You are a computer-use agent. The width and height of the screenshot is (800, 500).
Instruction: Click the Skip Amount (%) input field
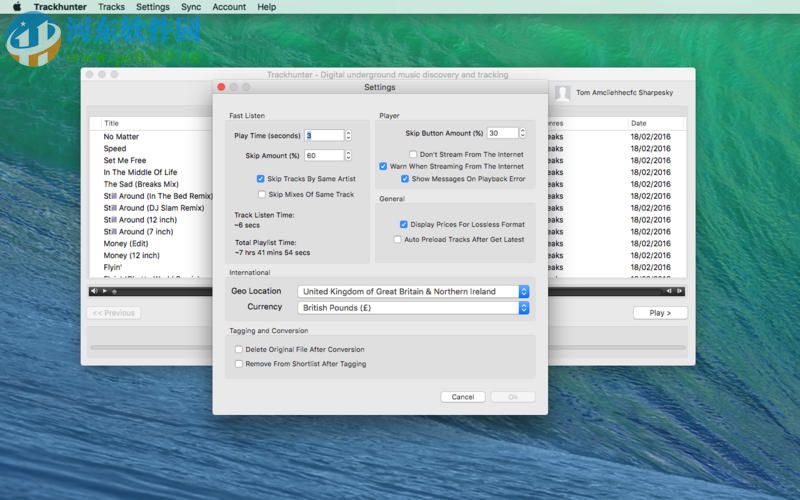click(324, 155)
